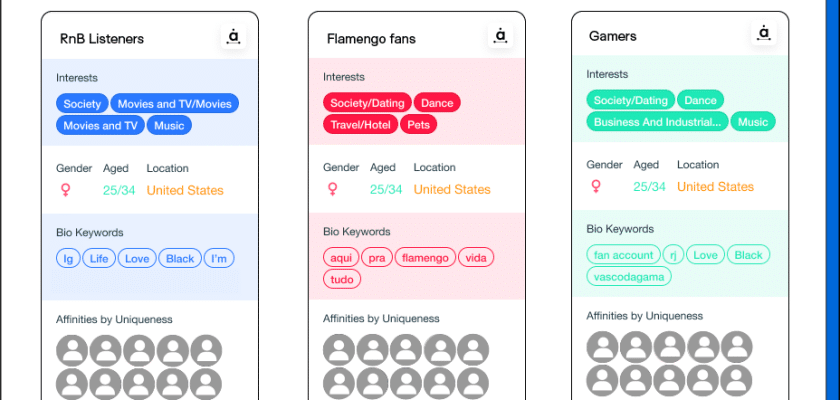Select first affinity avatar in RnB Listeners

click(x=72, y=350)
